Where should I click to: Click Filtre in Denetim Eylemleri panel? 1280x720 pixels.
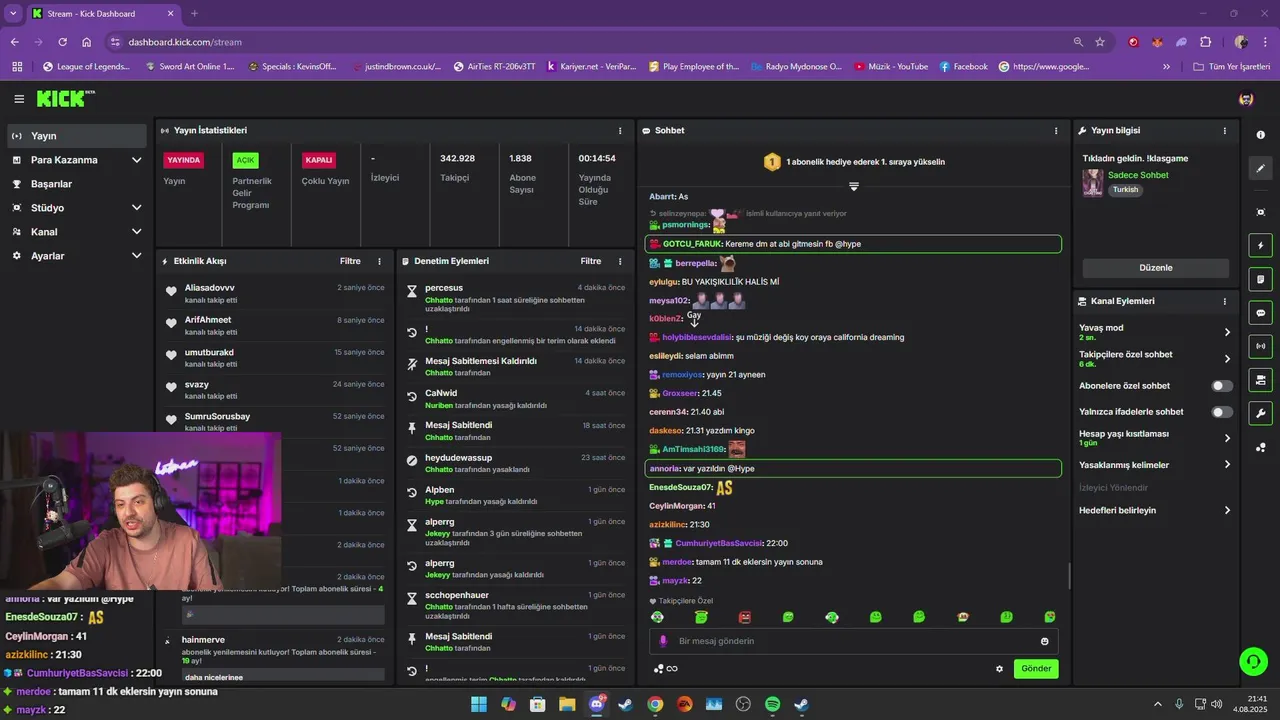point(591,261)
